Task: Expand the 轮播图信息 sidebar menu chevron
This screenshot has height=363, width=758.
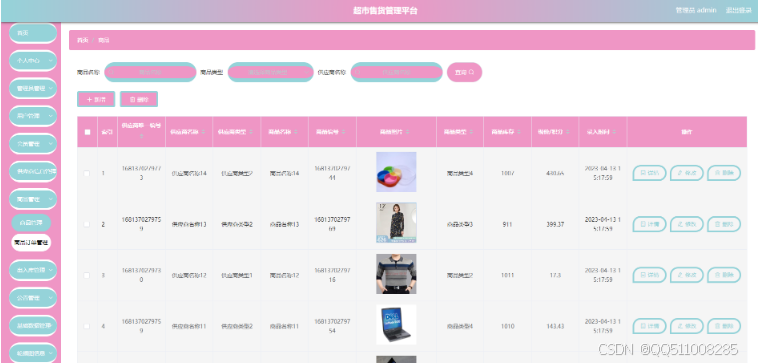Action: (50, 353)
